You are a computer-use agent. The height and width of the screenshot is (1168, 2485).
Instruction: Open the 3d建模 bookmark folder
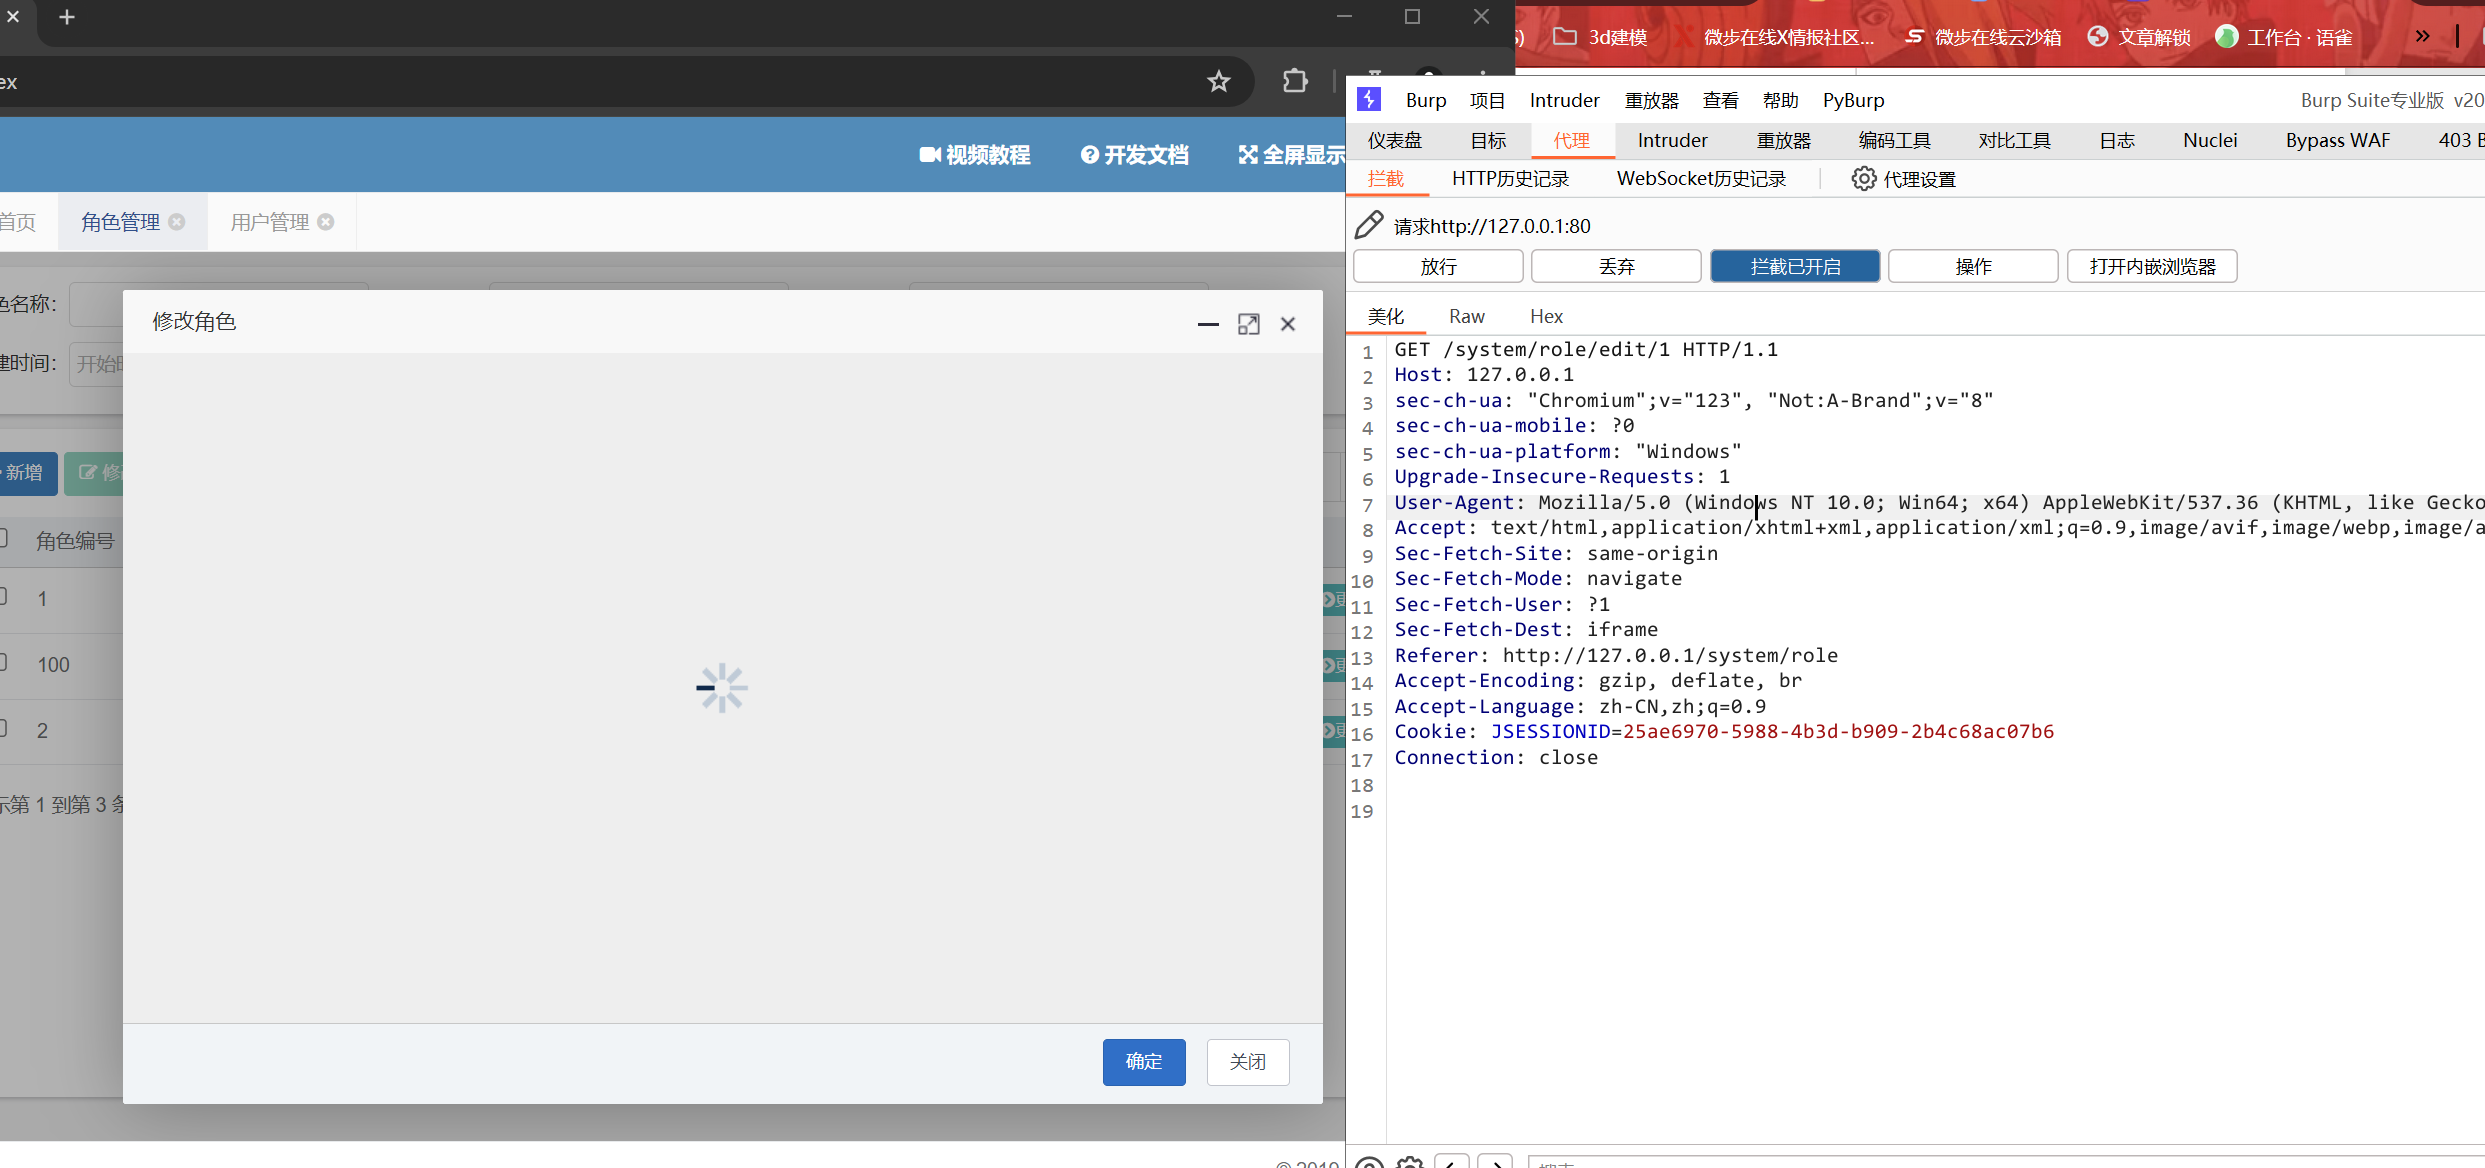(x=1600, y=37)
